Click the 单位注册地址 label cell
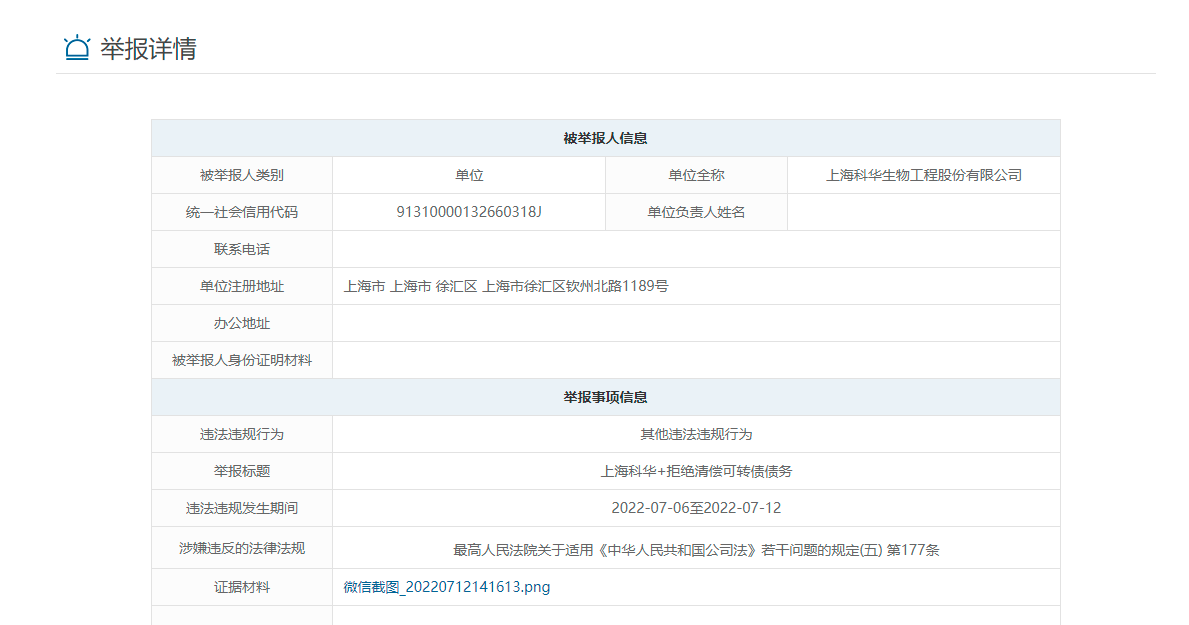This screenshot has width=1189, height=625. [242, 287]
